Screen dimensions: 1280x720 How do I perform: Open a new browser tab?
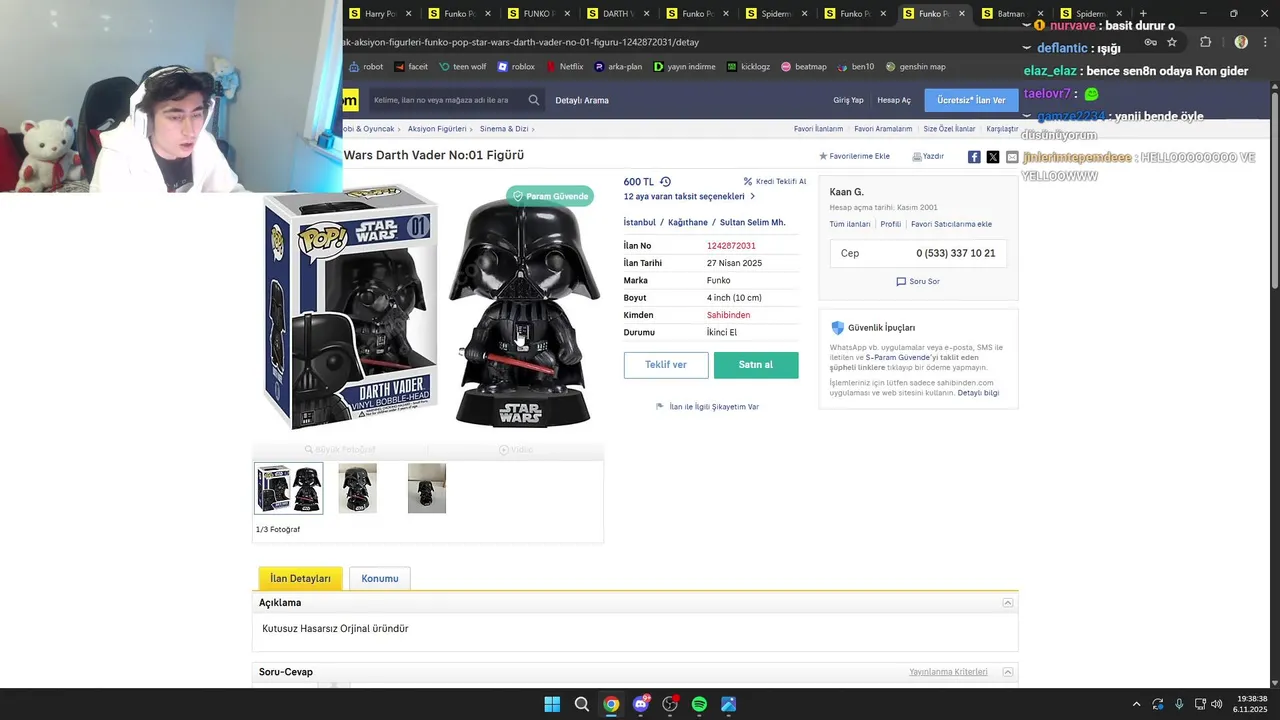pyautogui.click(x=1143, y=14)
